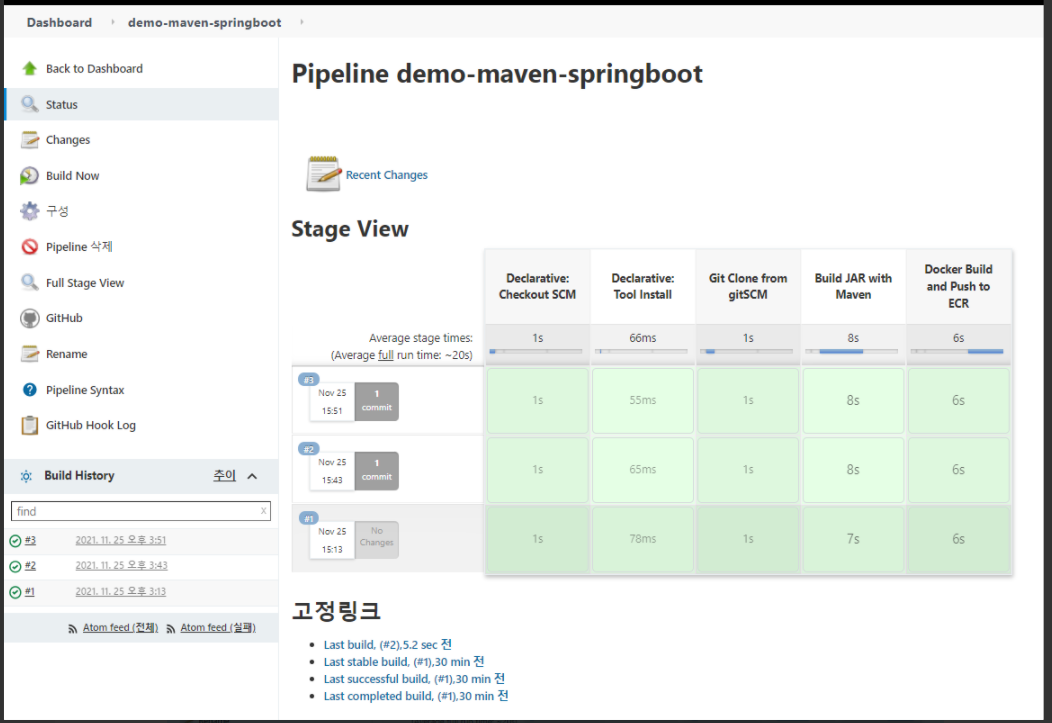The image size is (1052, 723).
Task: Open the Dashboard breadcrumb
Action: click(x=59, y=22)
